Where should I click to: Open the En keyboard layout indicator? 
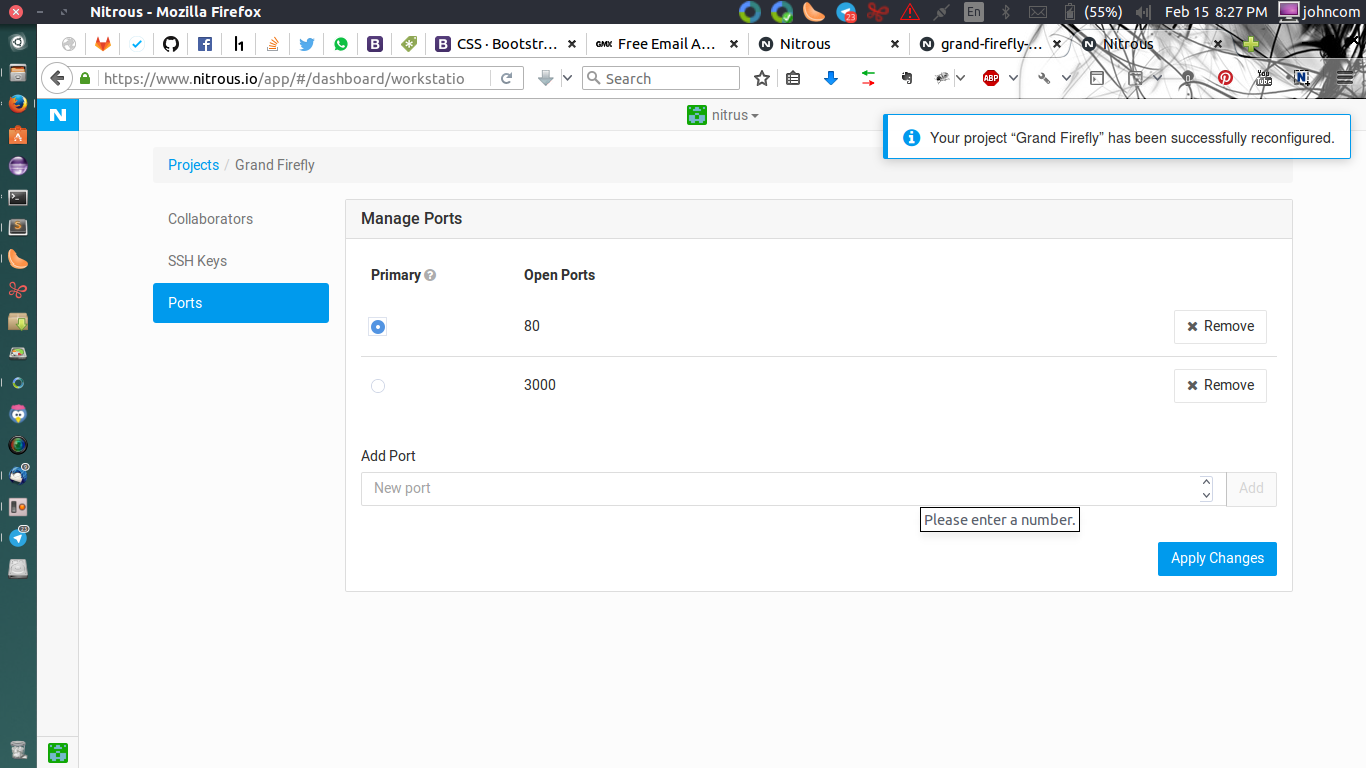[x=973, y=12]
